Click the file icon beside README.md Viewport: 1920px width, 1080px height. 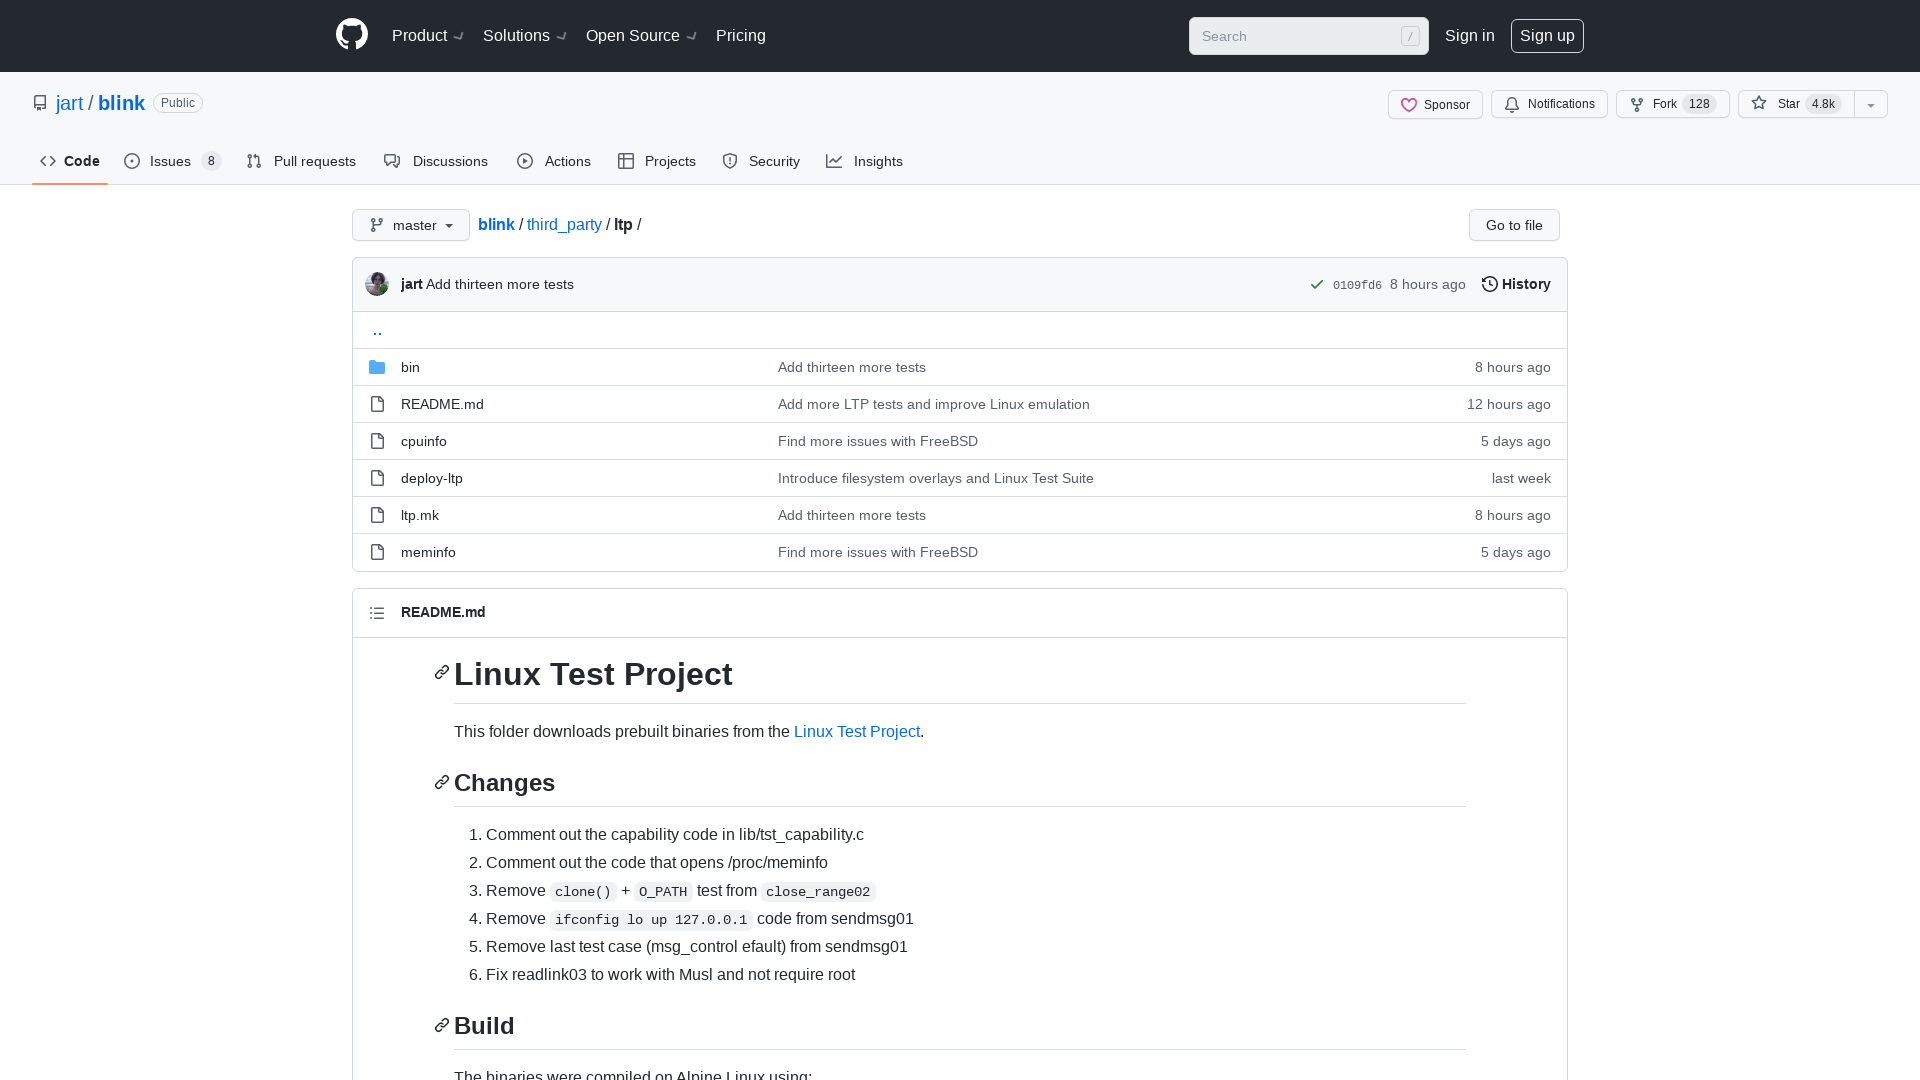point(377,404)
